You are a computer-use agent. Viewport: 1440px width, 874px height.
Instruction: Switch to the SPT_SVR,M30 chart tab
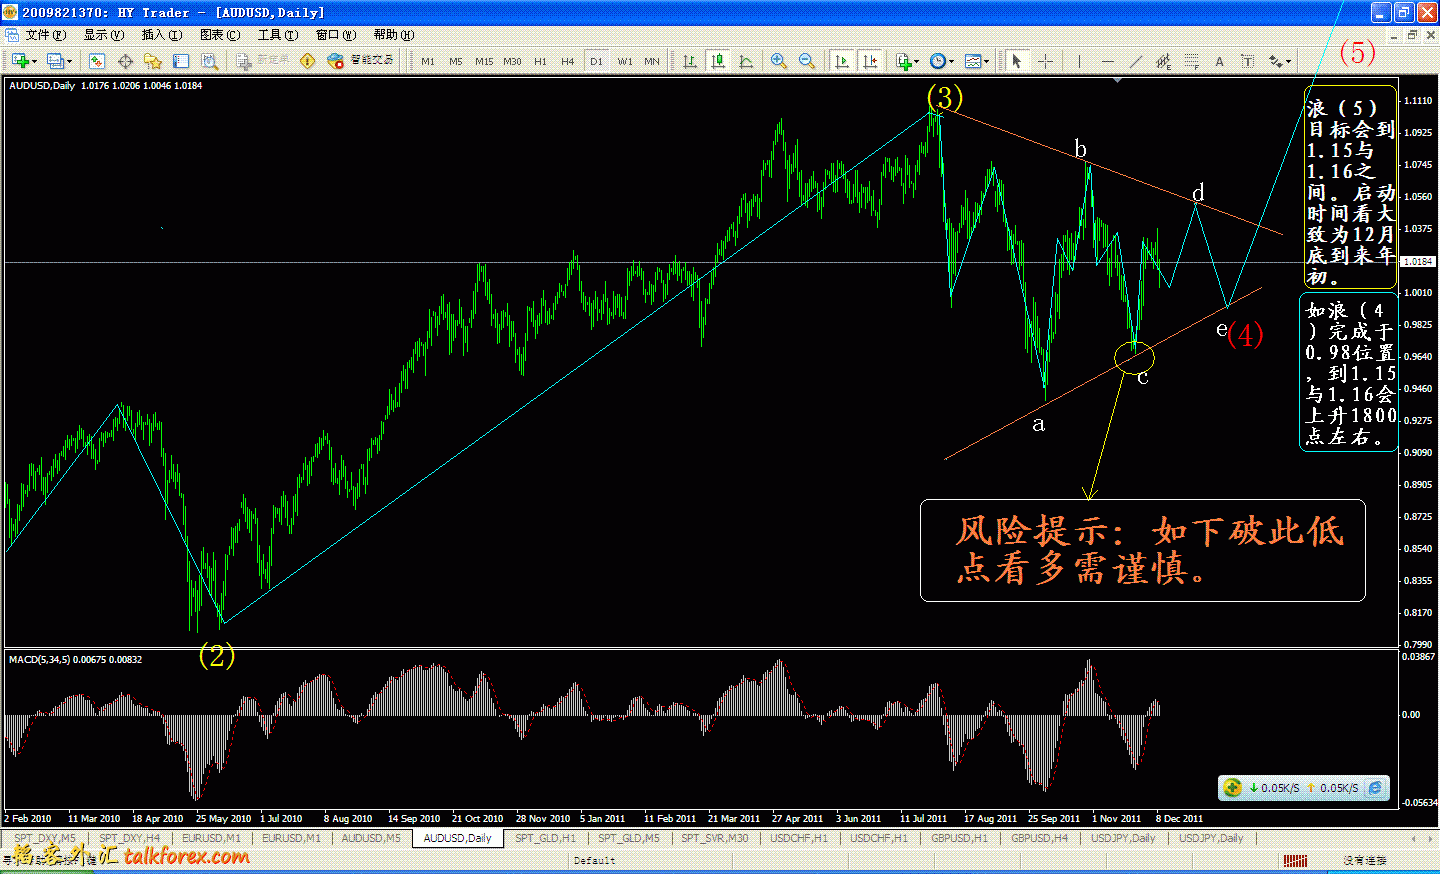(x=714, y=838)
